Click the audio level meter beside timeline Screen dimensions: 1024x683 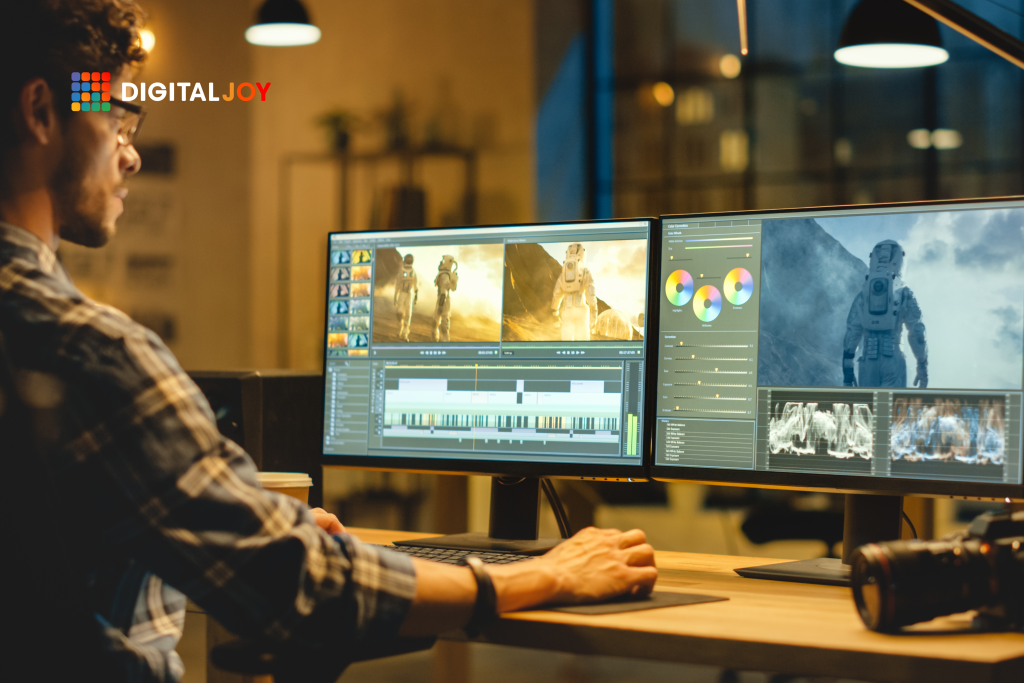coord(632,410)
